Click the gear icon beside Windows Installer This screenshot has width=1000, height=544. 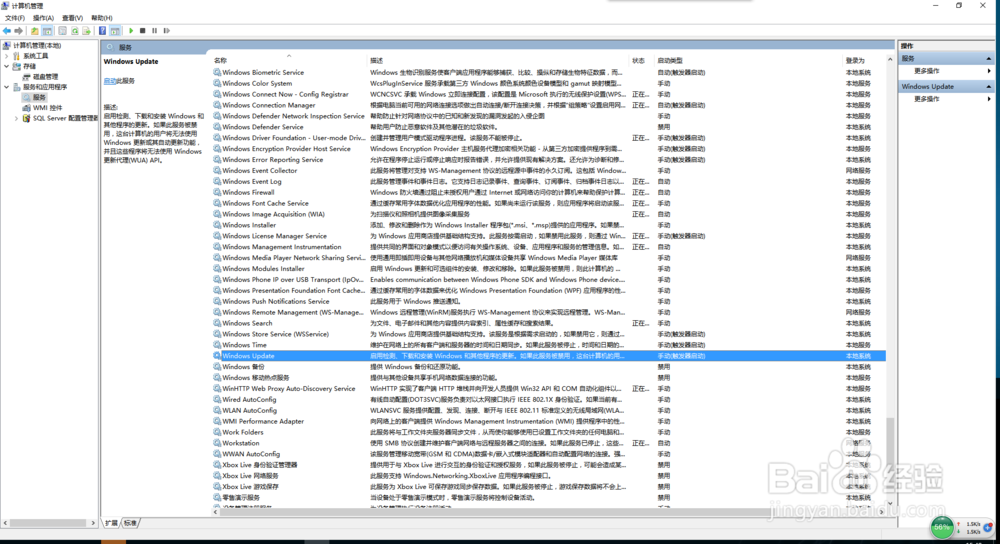[x=217, y=225]
